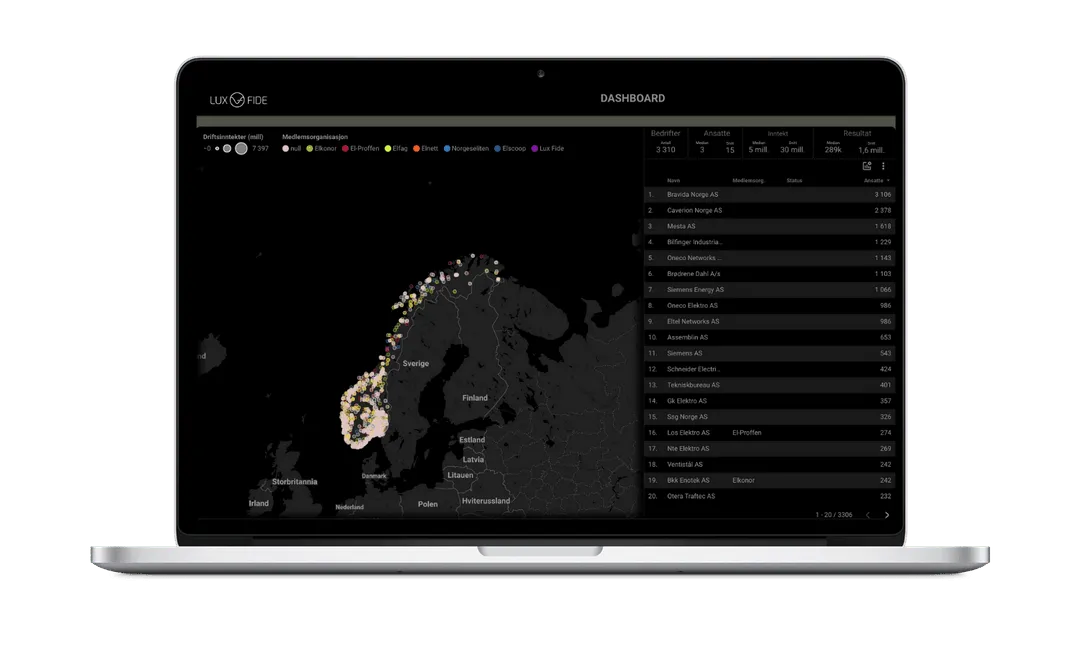Select the Otera Traftec AS row

pos(769,495)
